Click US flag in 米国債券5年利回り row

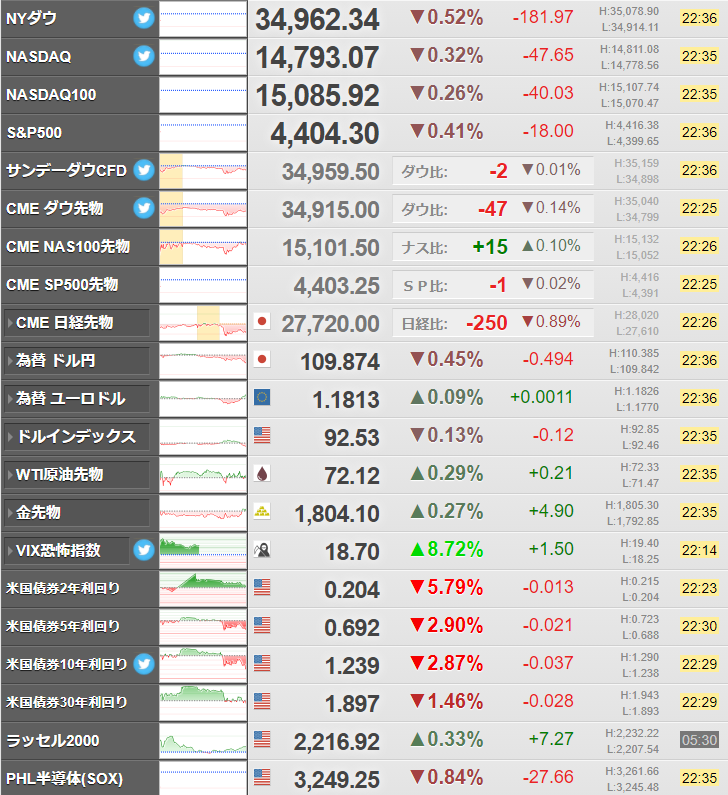point(262,625)
